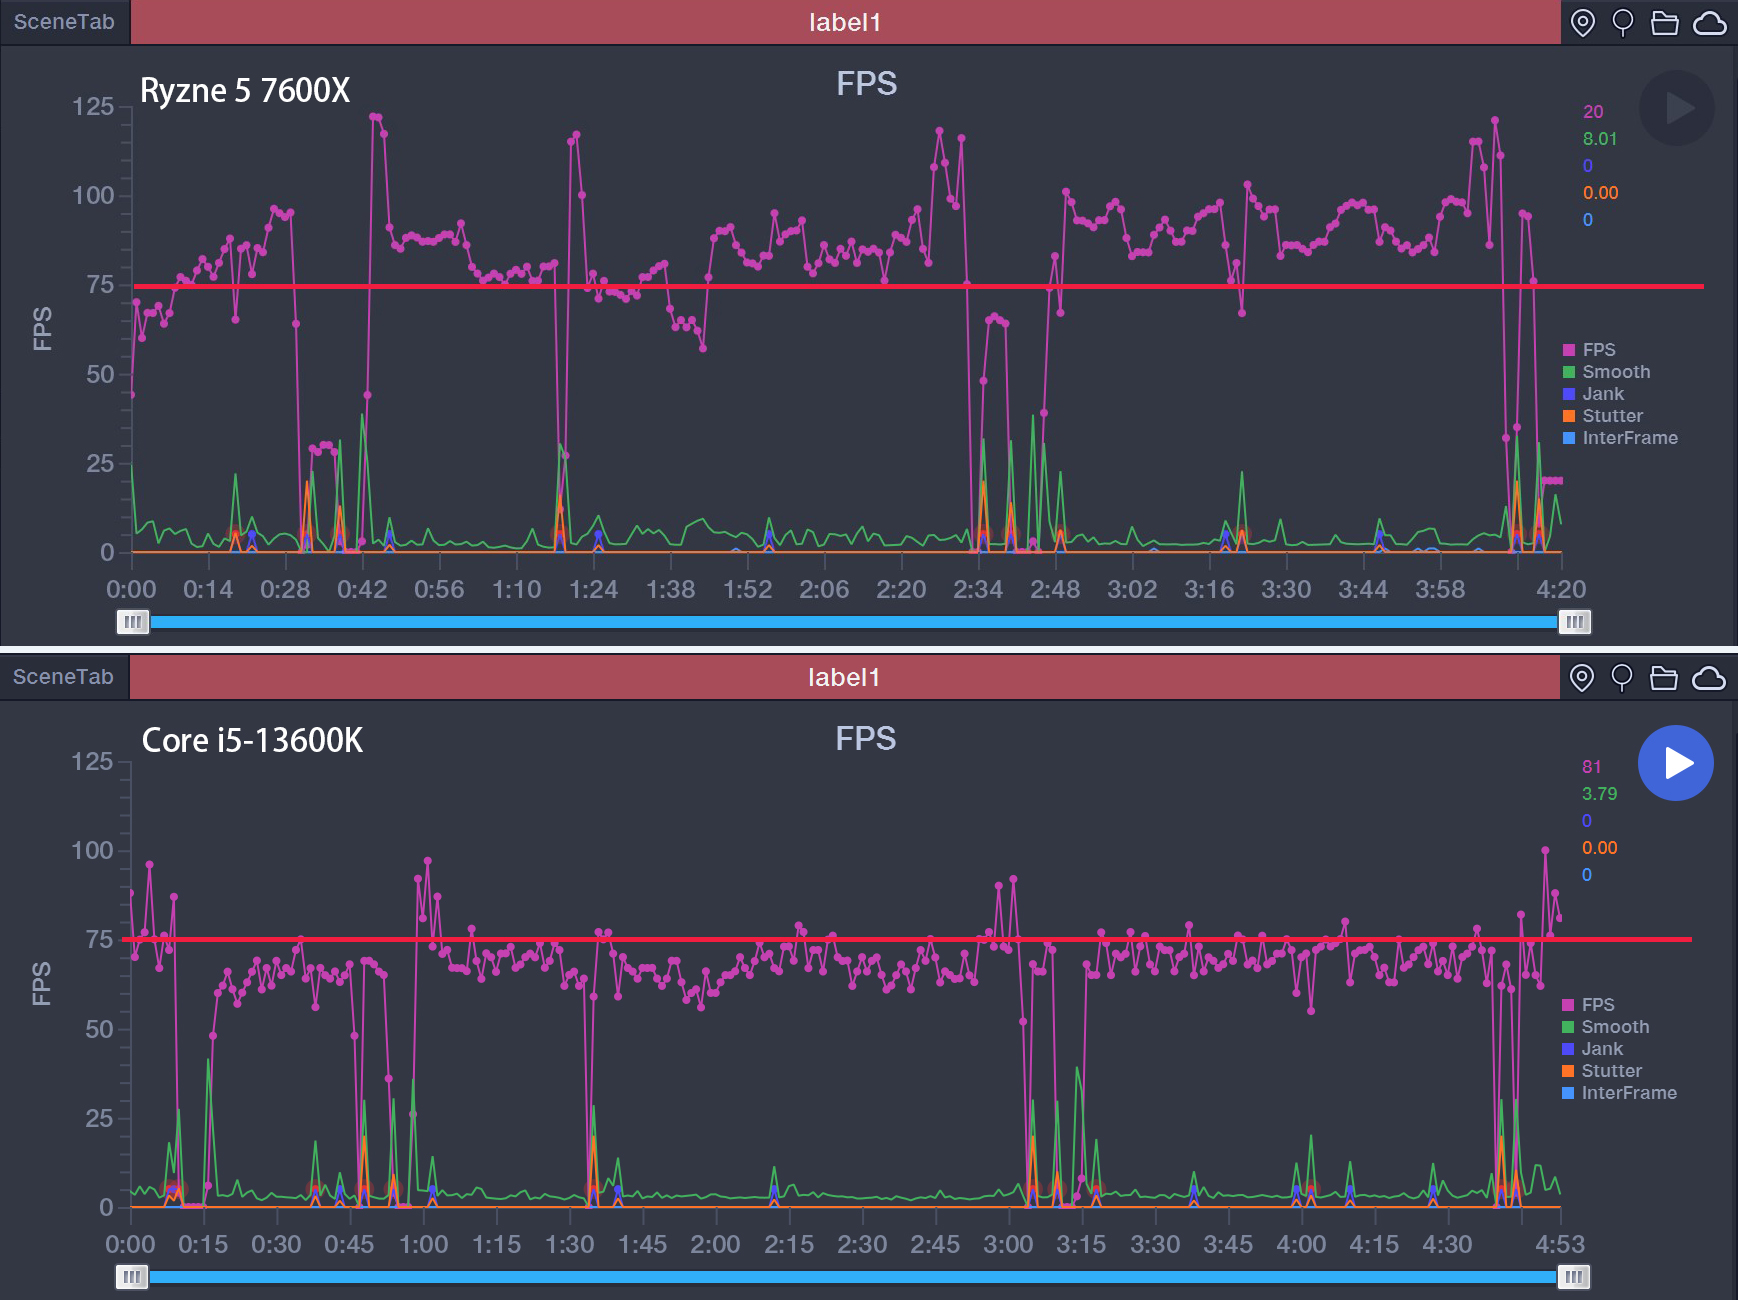This screenshot has width=1738, height=1300.
Task: Click the 4:53 end time on Core i5 axis
Action: pyautogui.click(x=1560, y=1244)
